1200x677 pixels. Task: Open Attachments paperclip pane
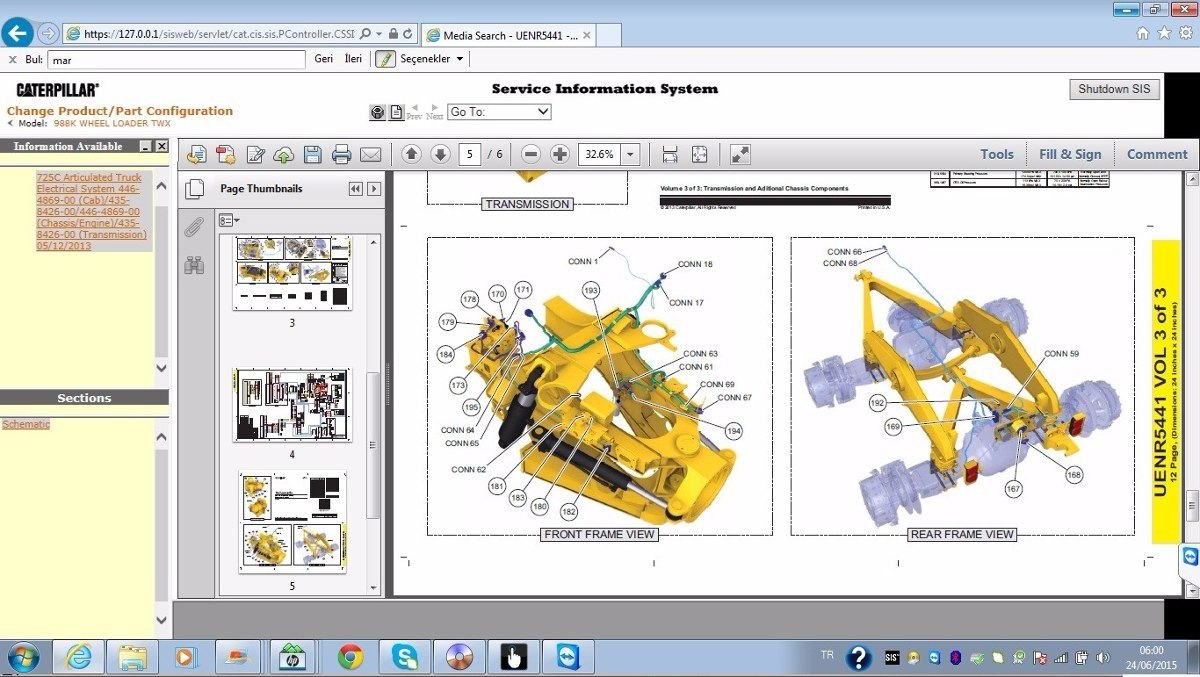pyautogui.click(x=194, y=227)
